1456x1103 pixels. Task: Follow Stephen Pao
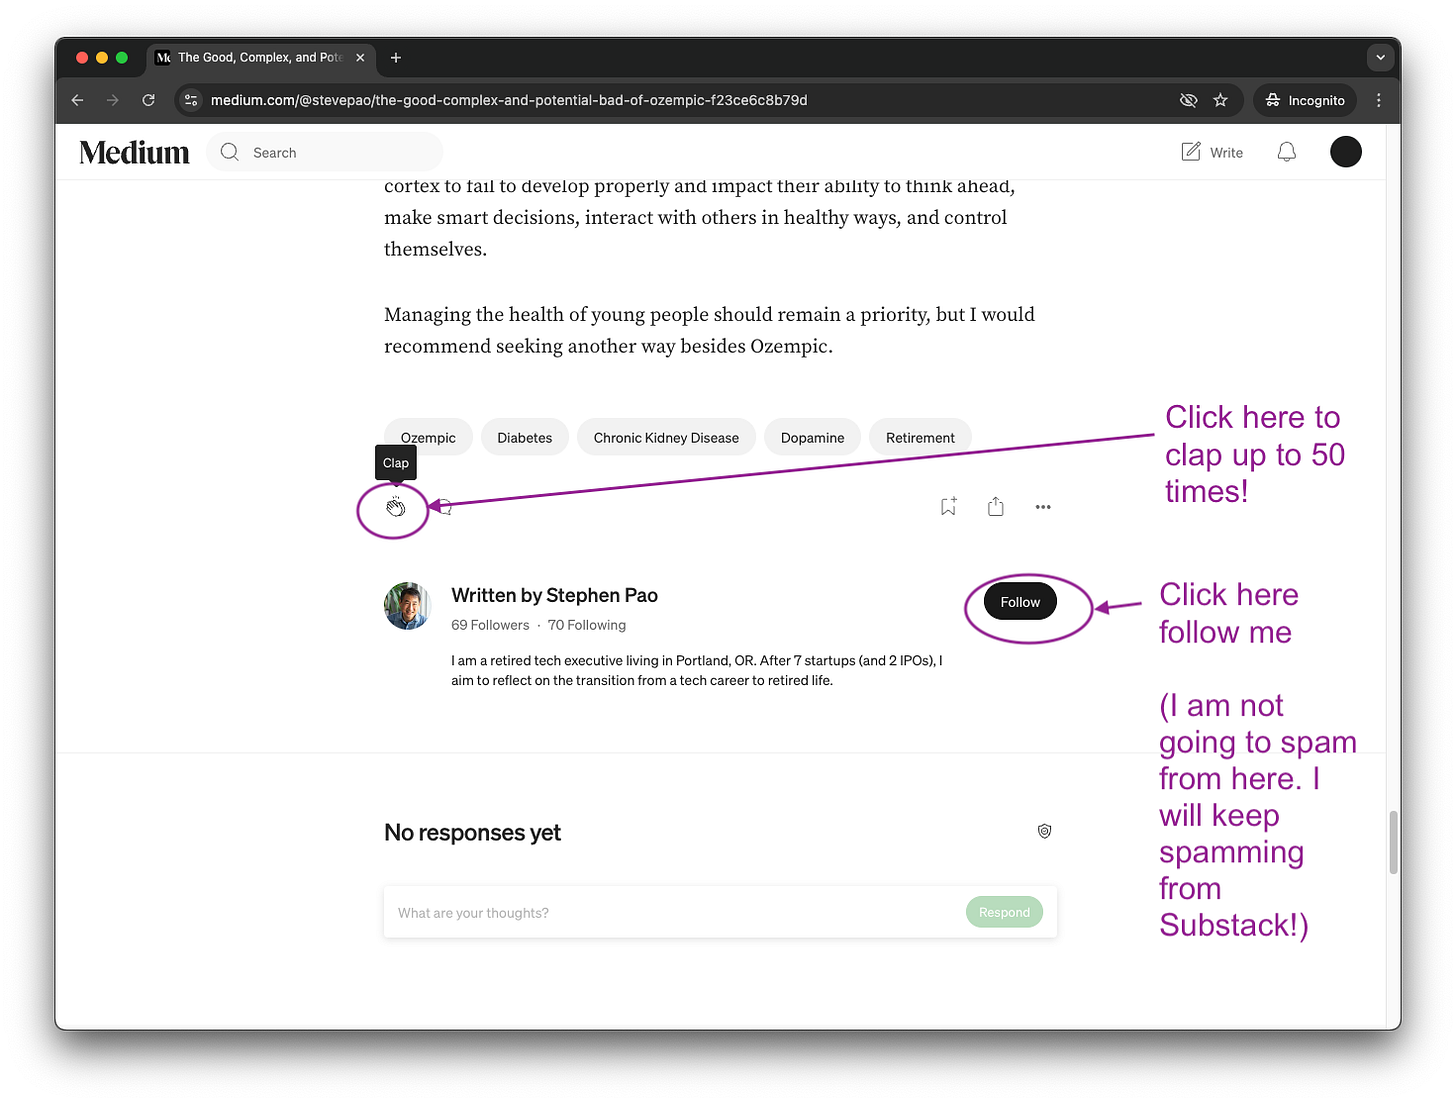coord(1020,601)
